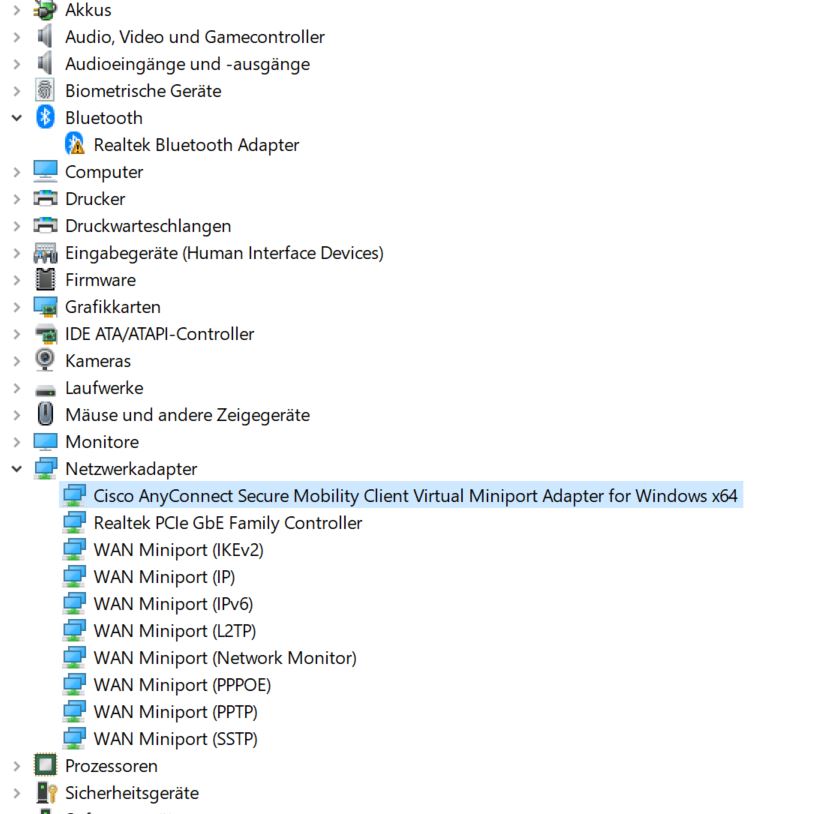Select the Bluetooth label
The image size is (815, 814).
[103, 118]
